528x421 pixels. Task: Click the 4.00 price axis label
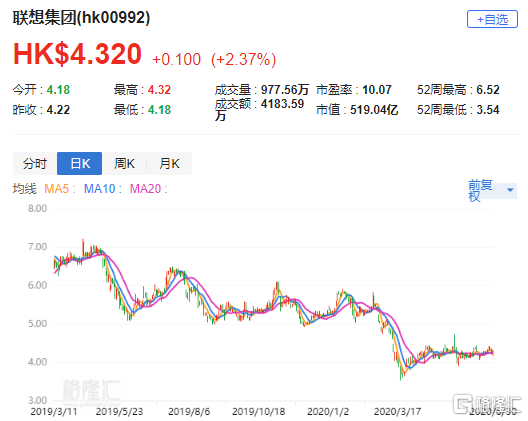[37, 362]
